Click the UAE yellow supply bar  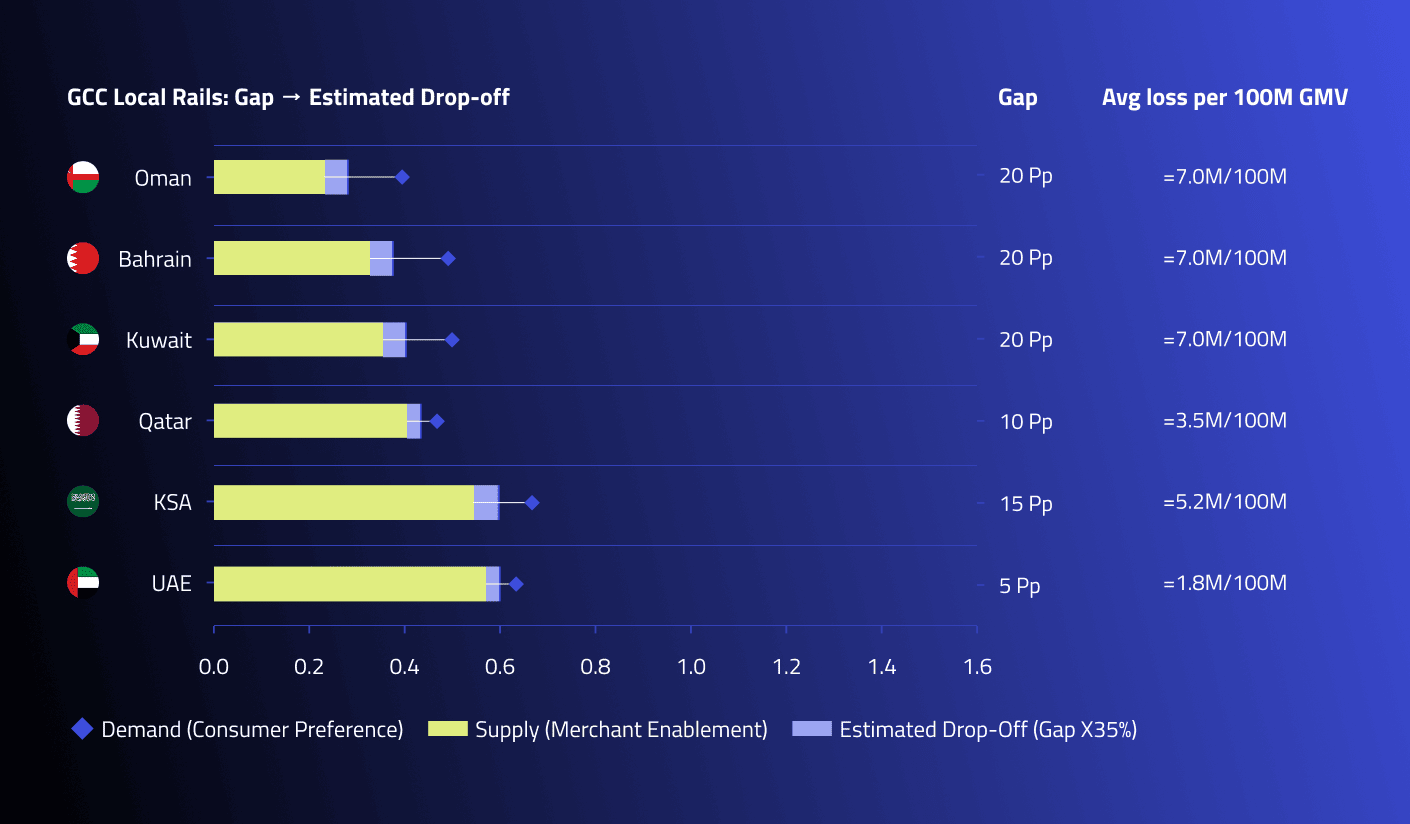click(350, 584)
